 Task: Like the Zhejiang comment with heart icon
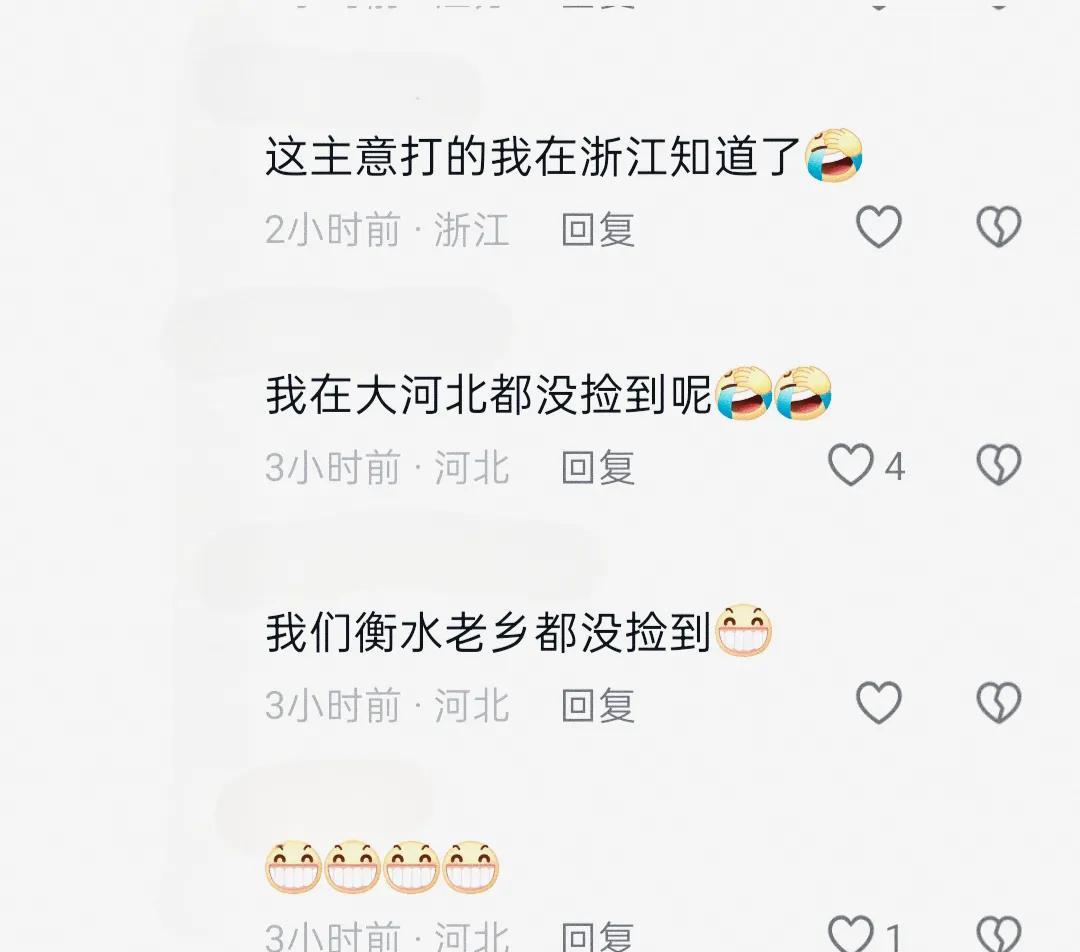point(878,227)
